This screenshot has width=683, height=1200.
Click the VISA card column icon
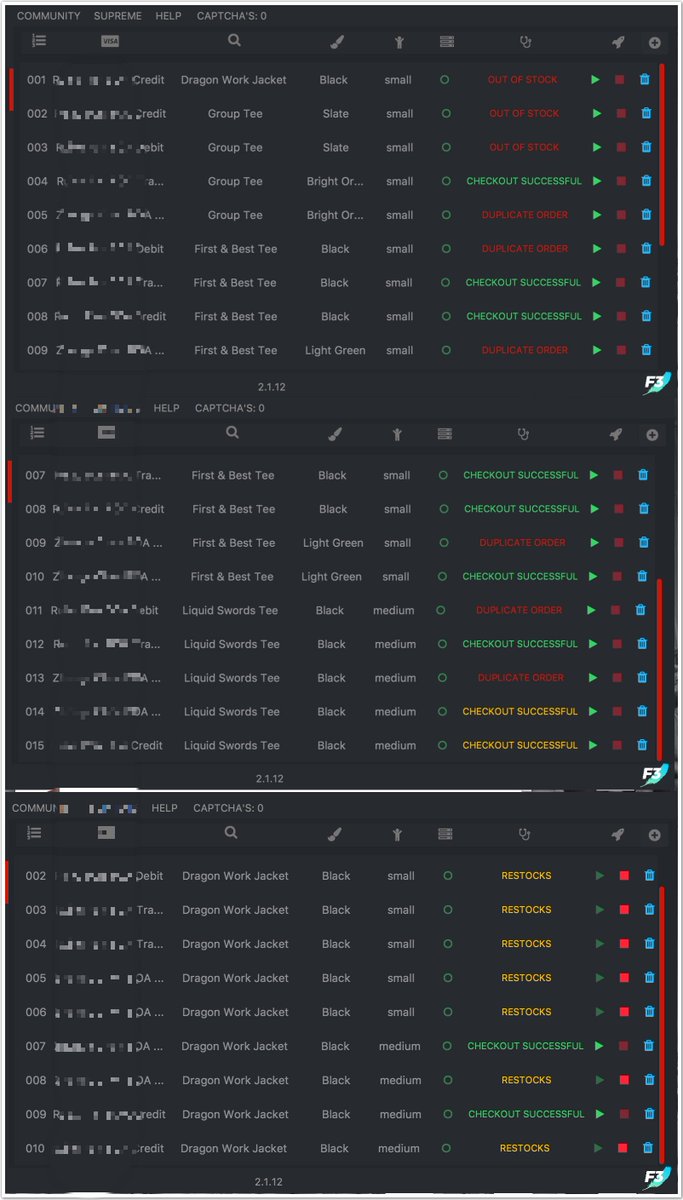coord(110,41)
